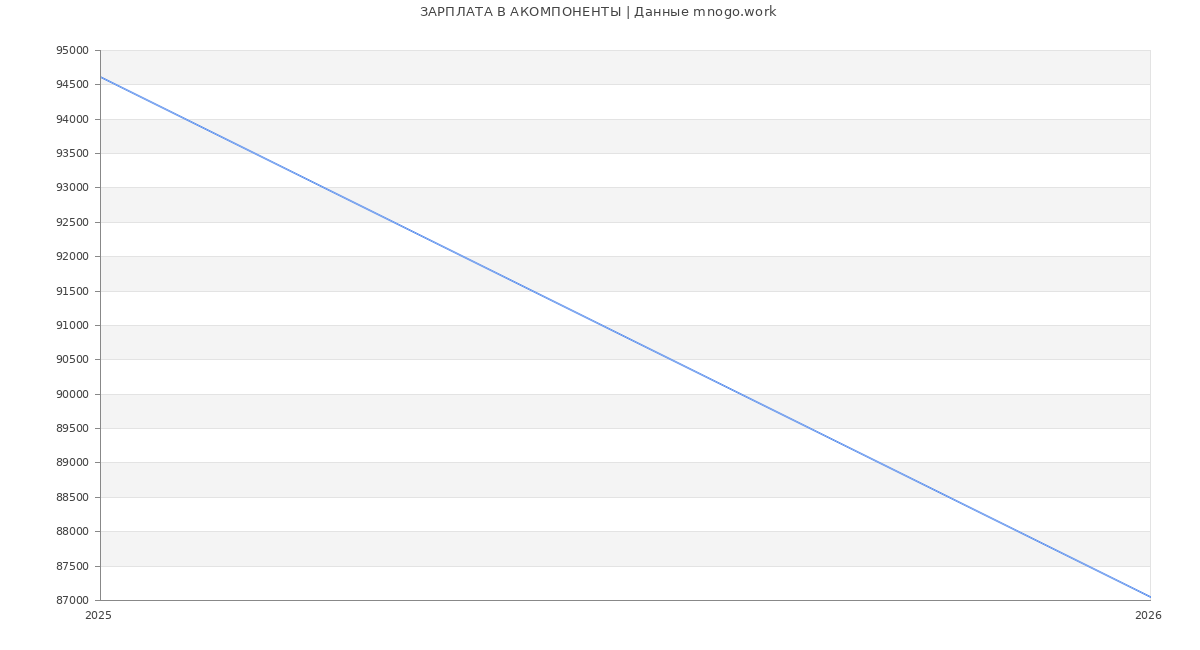The image size is (1200, 650).
Task: Select the 94000 y-axis tick label
Action: tap(72, 119)
